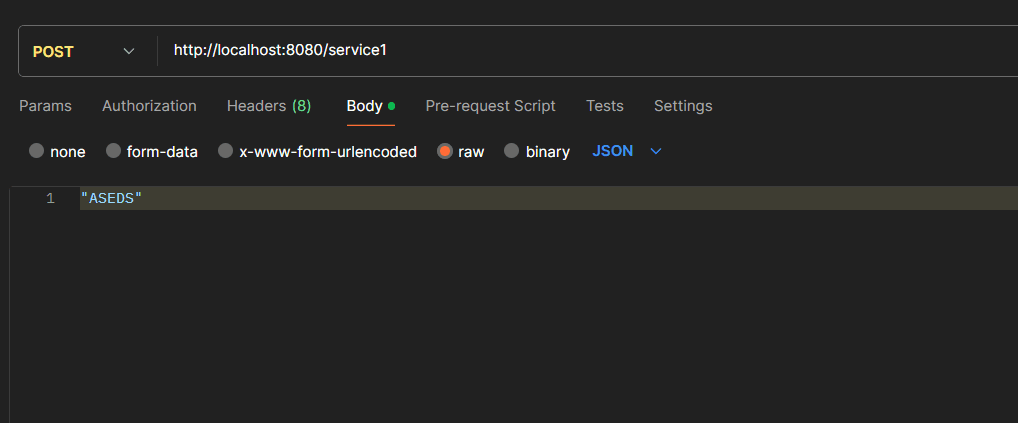Open the request Settings tab
Viewport: 1018px width, 423px height.
click(683, 106)
